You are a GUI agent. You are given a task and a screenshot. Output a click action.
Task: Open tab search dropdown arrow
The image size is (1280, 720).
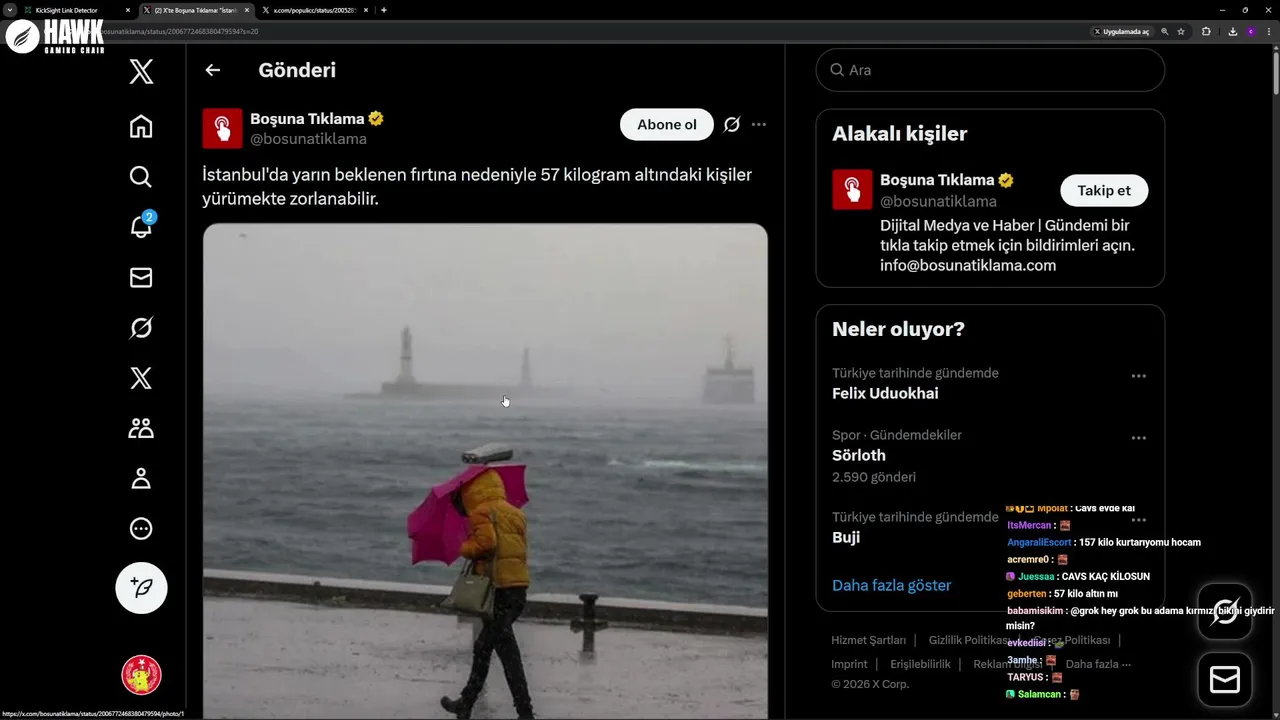(9, 10)
